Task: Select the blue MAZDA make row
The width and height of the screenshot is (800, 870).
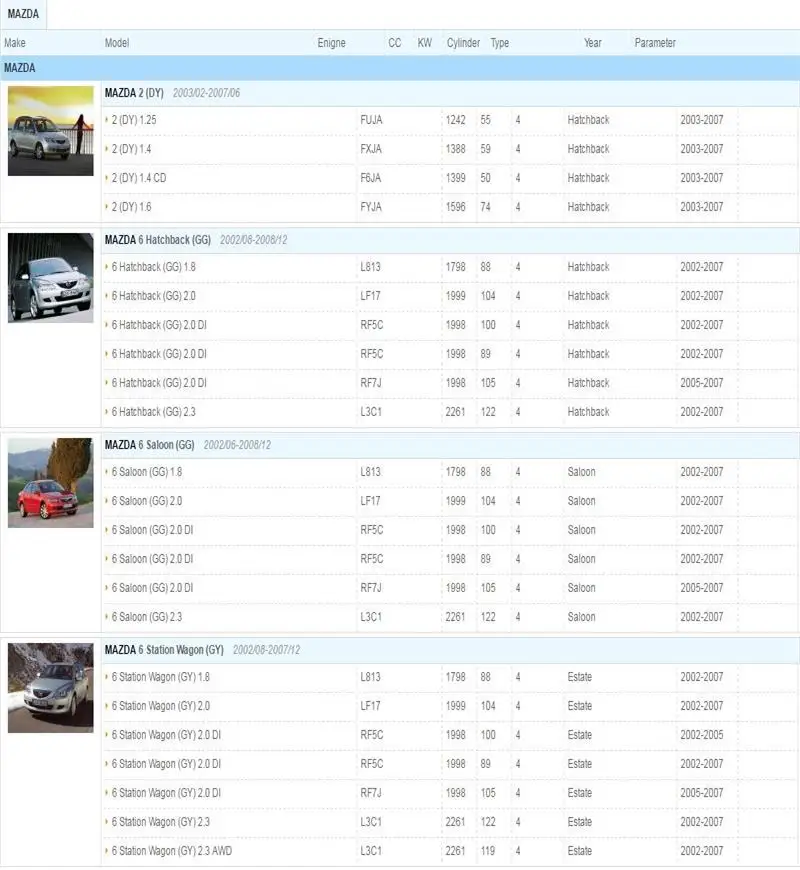Action: [400, 68]
